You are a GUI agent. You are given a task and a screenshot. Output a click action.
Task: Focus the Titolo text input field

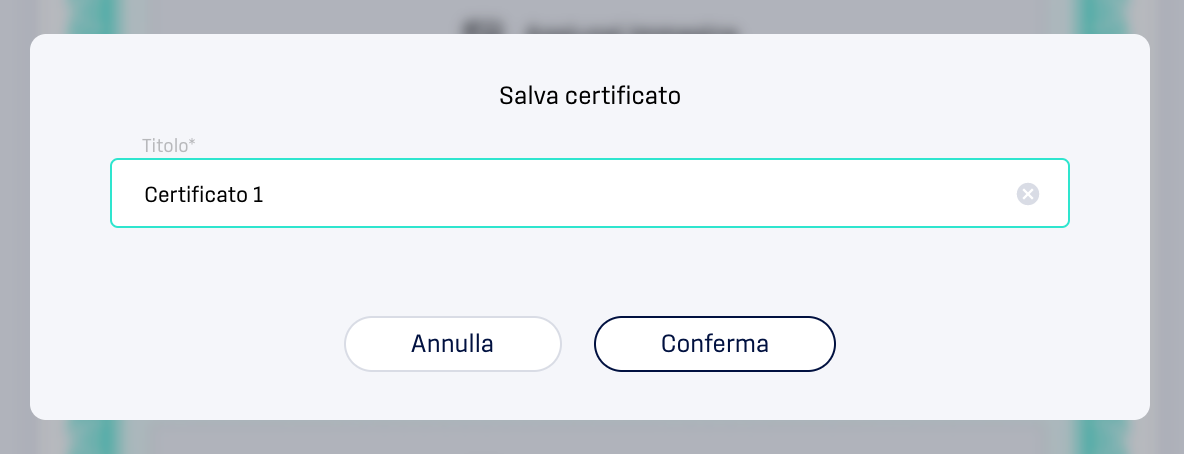[590, 193]
